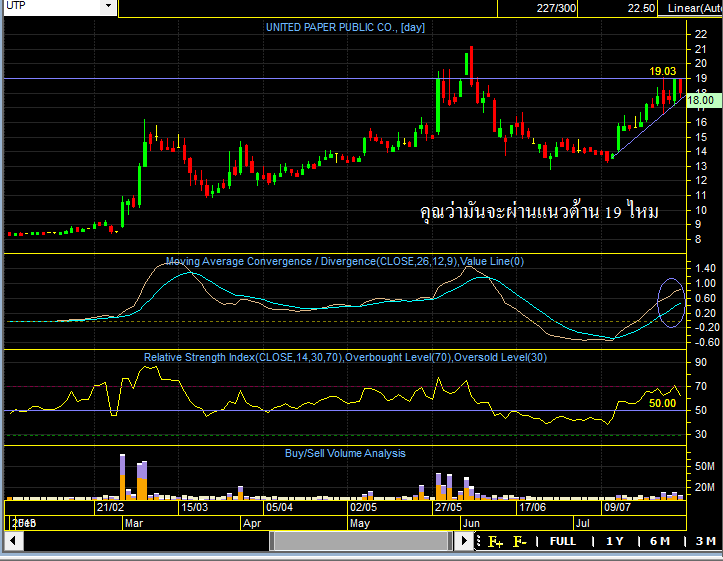Click the Mar month label
The height and width of the screenshot is (561, 723).
tap(134, 524)
